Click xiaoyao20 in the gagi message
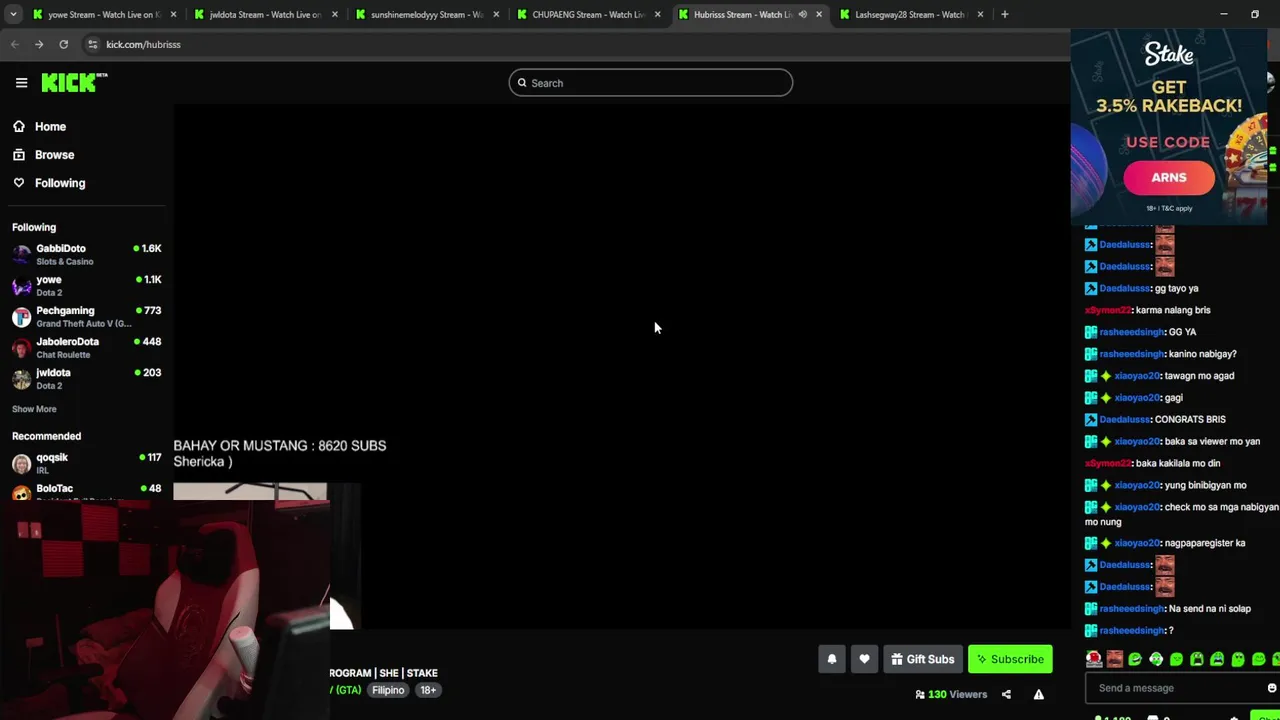 (1137, 398)
